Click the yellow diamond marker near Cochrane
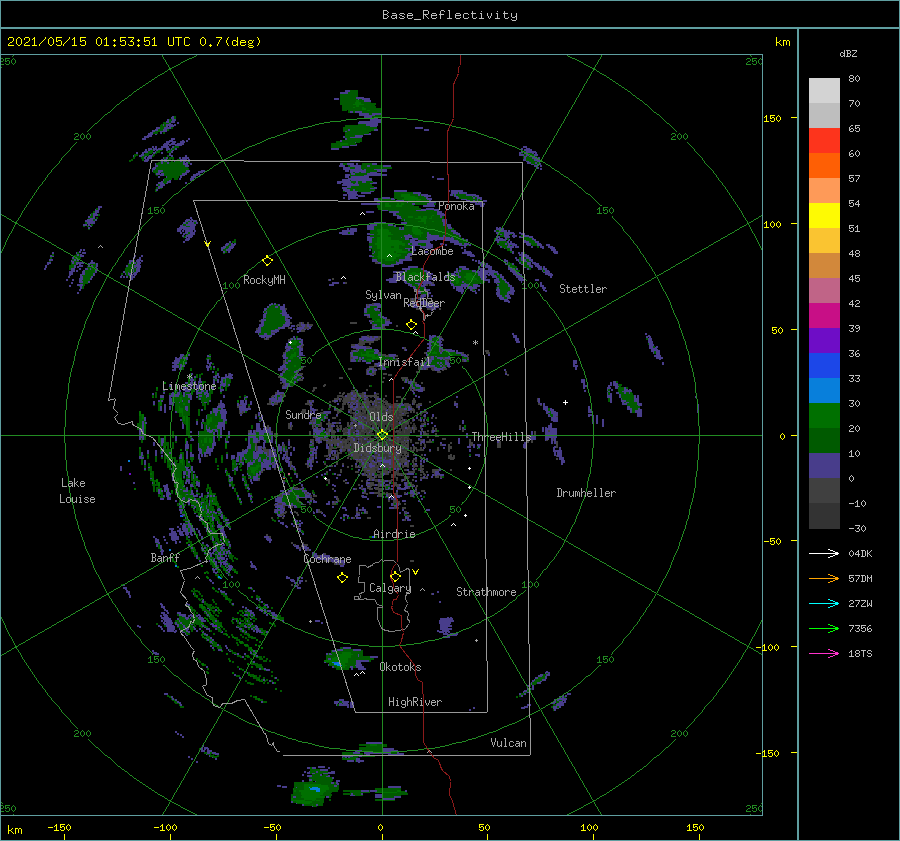This screenshot has width=900, height=841. [342, 578]
